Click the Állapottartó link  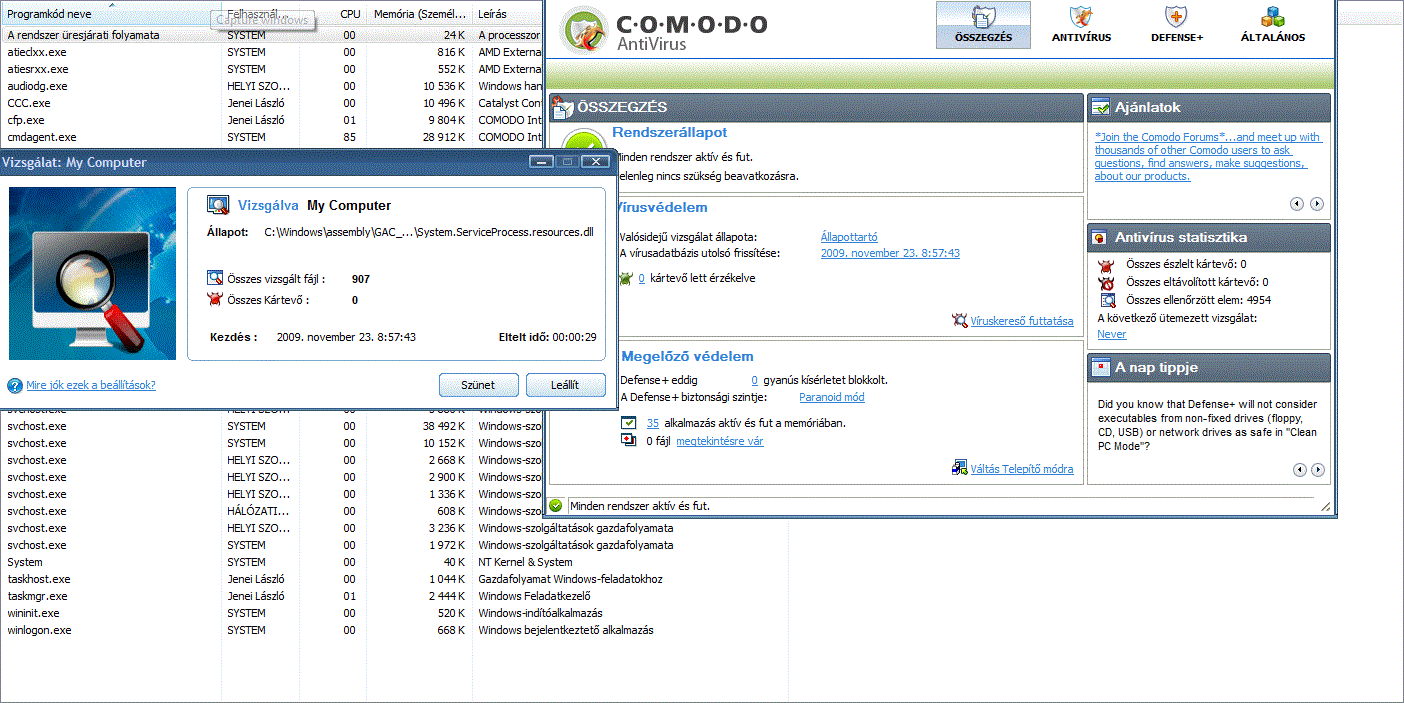(x=849, y=237)
